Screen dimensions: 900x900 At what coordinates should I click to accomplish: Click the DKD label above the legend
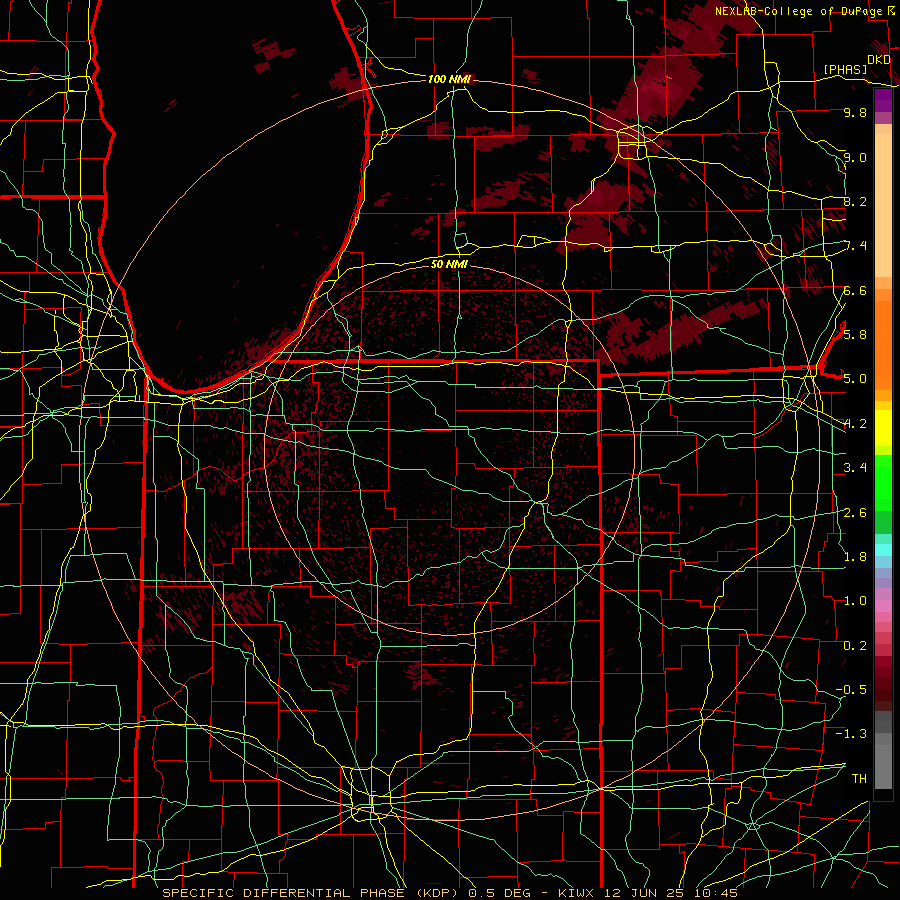pyautogui.click(x=879, y=59)
